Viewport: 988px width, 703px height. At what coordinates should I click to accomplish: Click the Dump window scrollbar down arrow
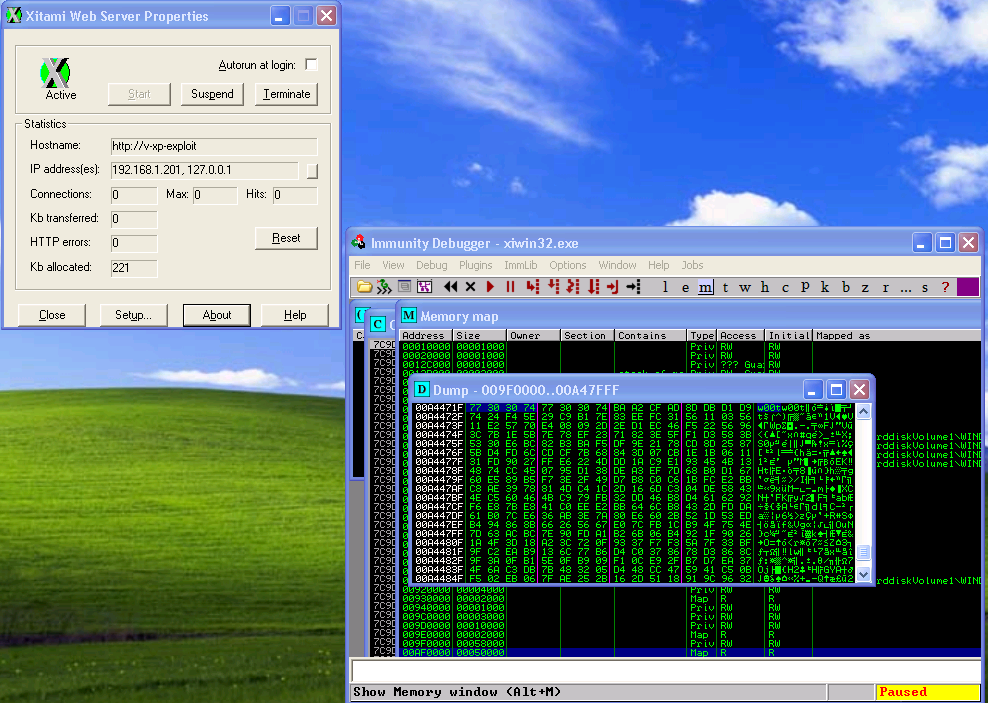[864, 574]
